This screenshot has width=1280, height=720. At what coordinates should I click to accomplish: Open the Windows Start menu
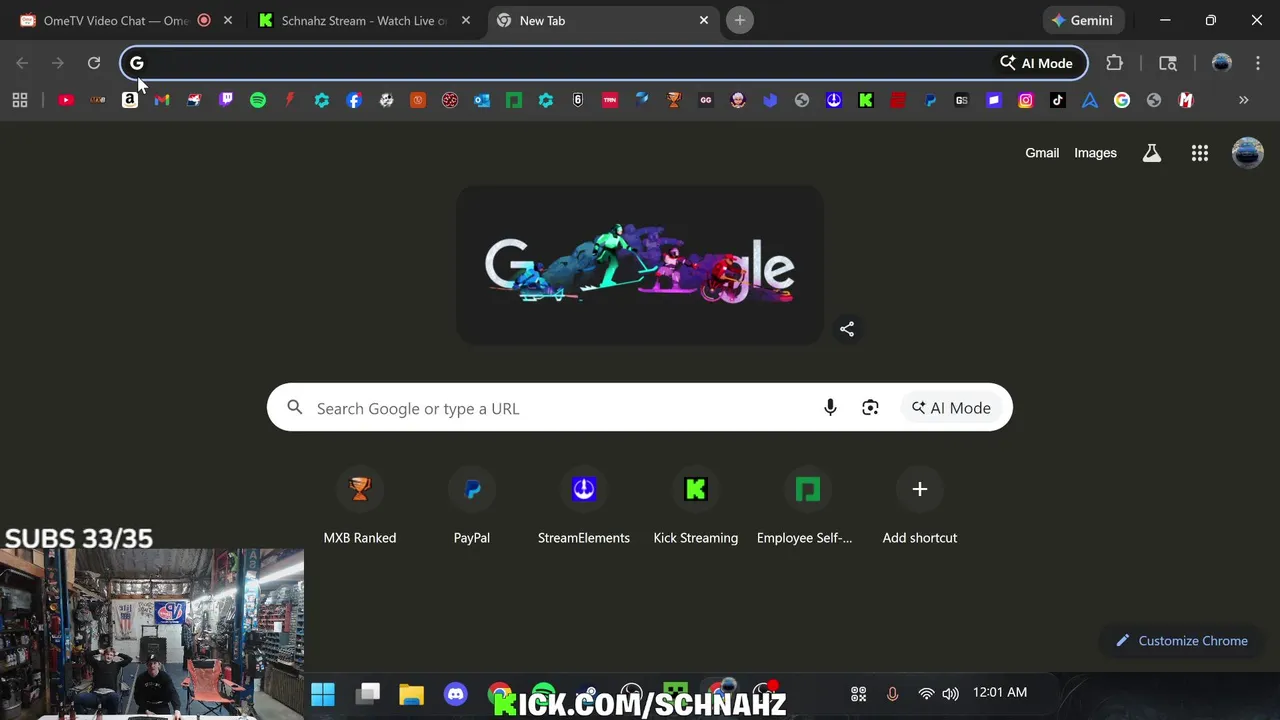[x=323, y=694]
